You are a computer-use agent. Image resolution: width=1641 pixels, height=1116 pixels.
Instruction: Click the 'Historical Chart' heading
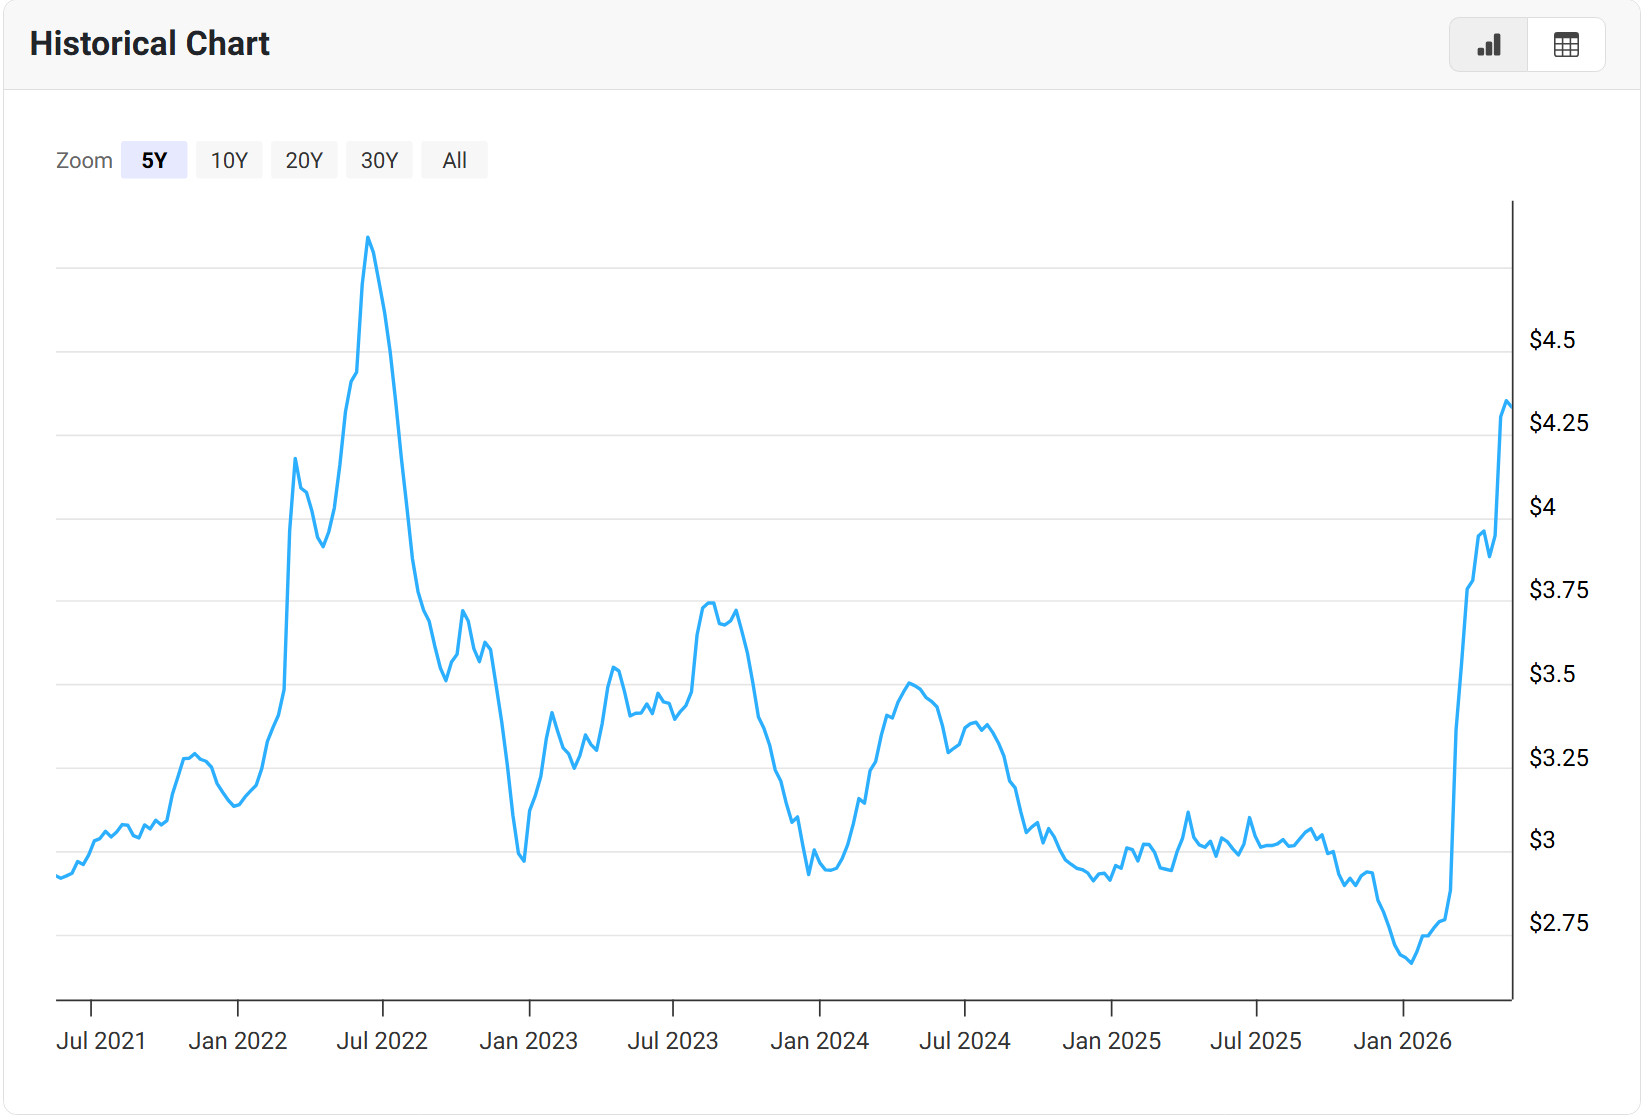point(150,44)
